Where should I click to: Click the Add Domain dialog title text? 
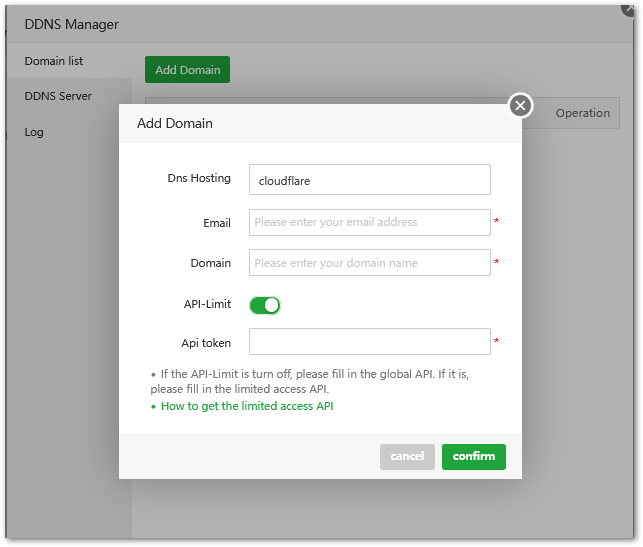tap(175, 124)
